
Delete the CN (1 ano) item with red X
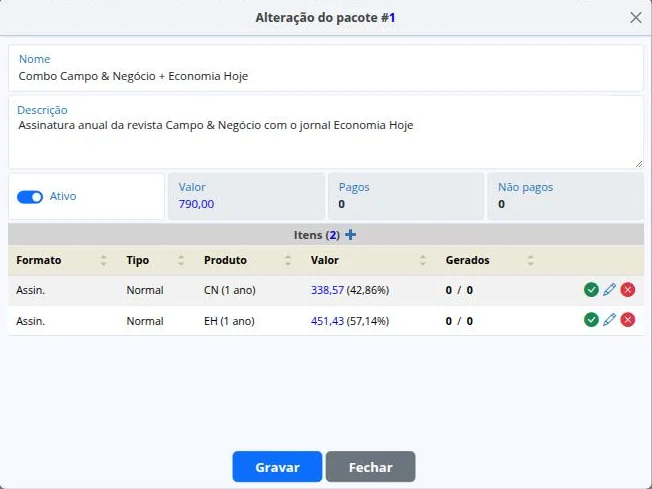click(627, 289)
